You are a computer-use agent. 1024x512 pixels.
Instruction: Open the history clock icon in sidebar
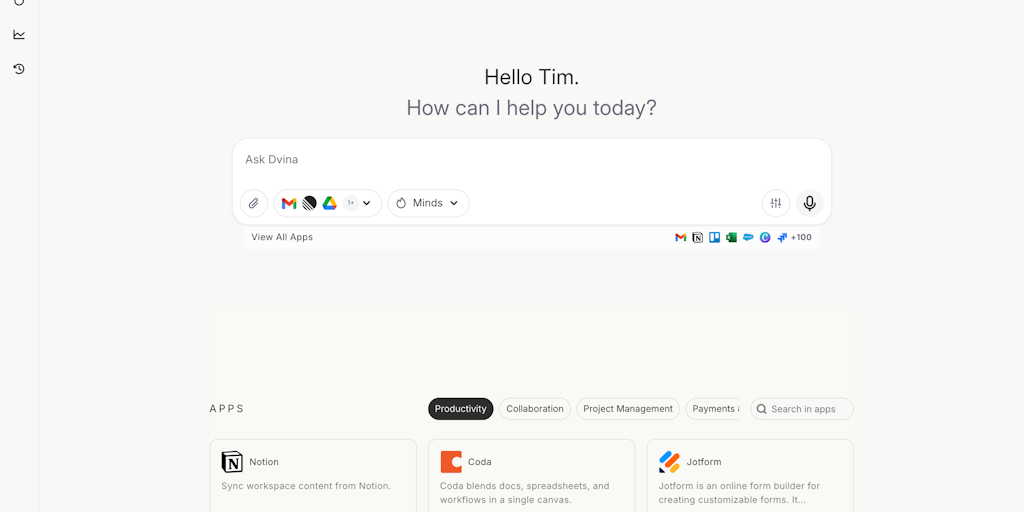(x=19, y=69)
